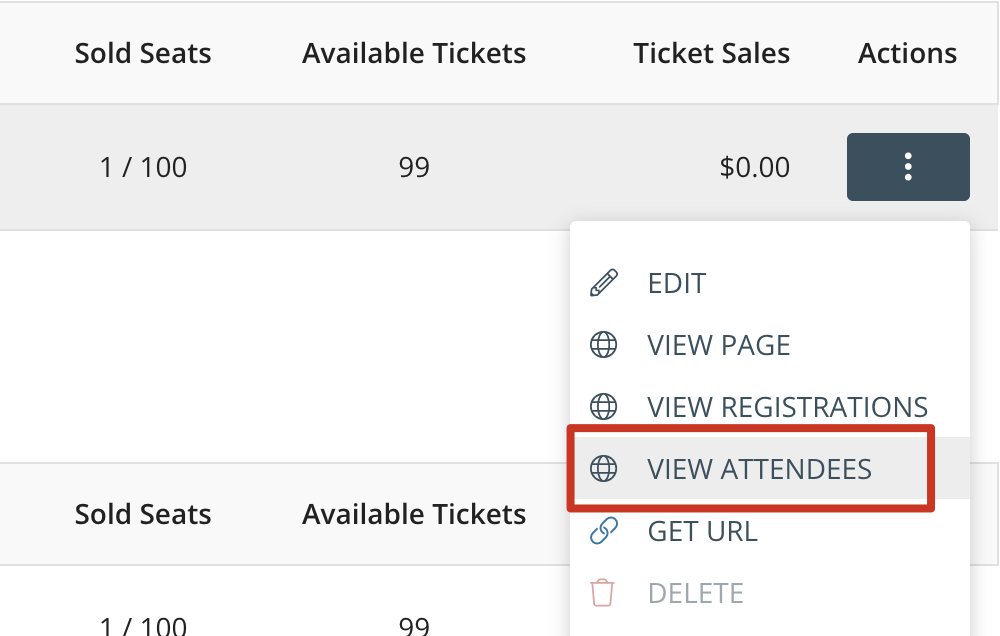Click the $0.00 ticket sales value
The height and width of the screenshot is (636, 1000).
(x=754, y=167)
